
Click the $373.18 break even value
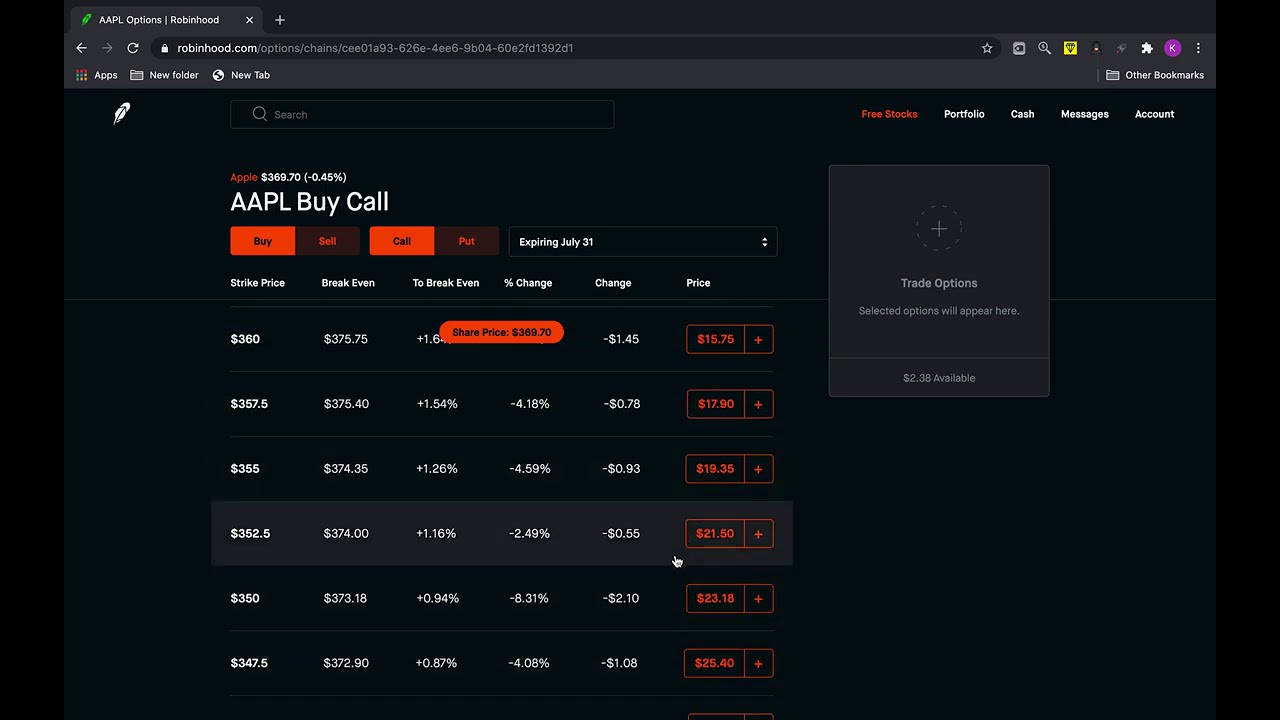click(345, 598)
